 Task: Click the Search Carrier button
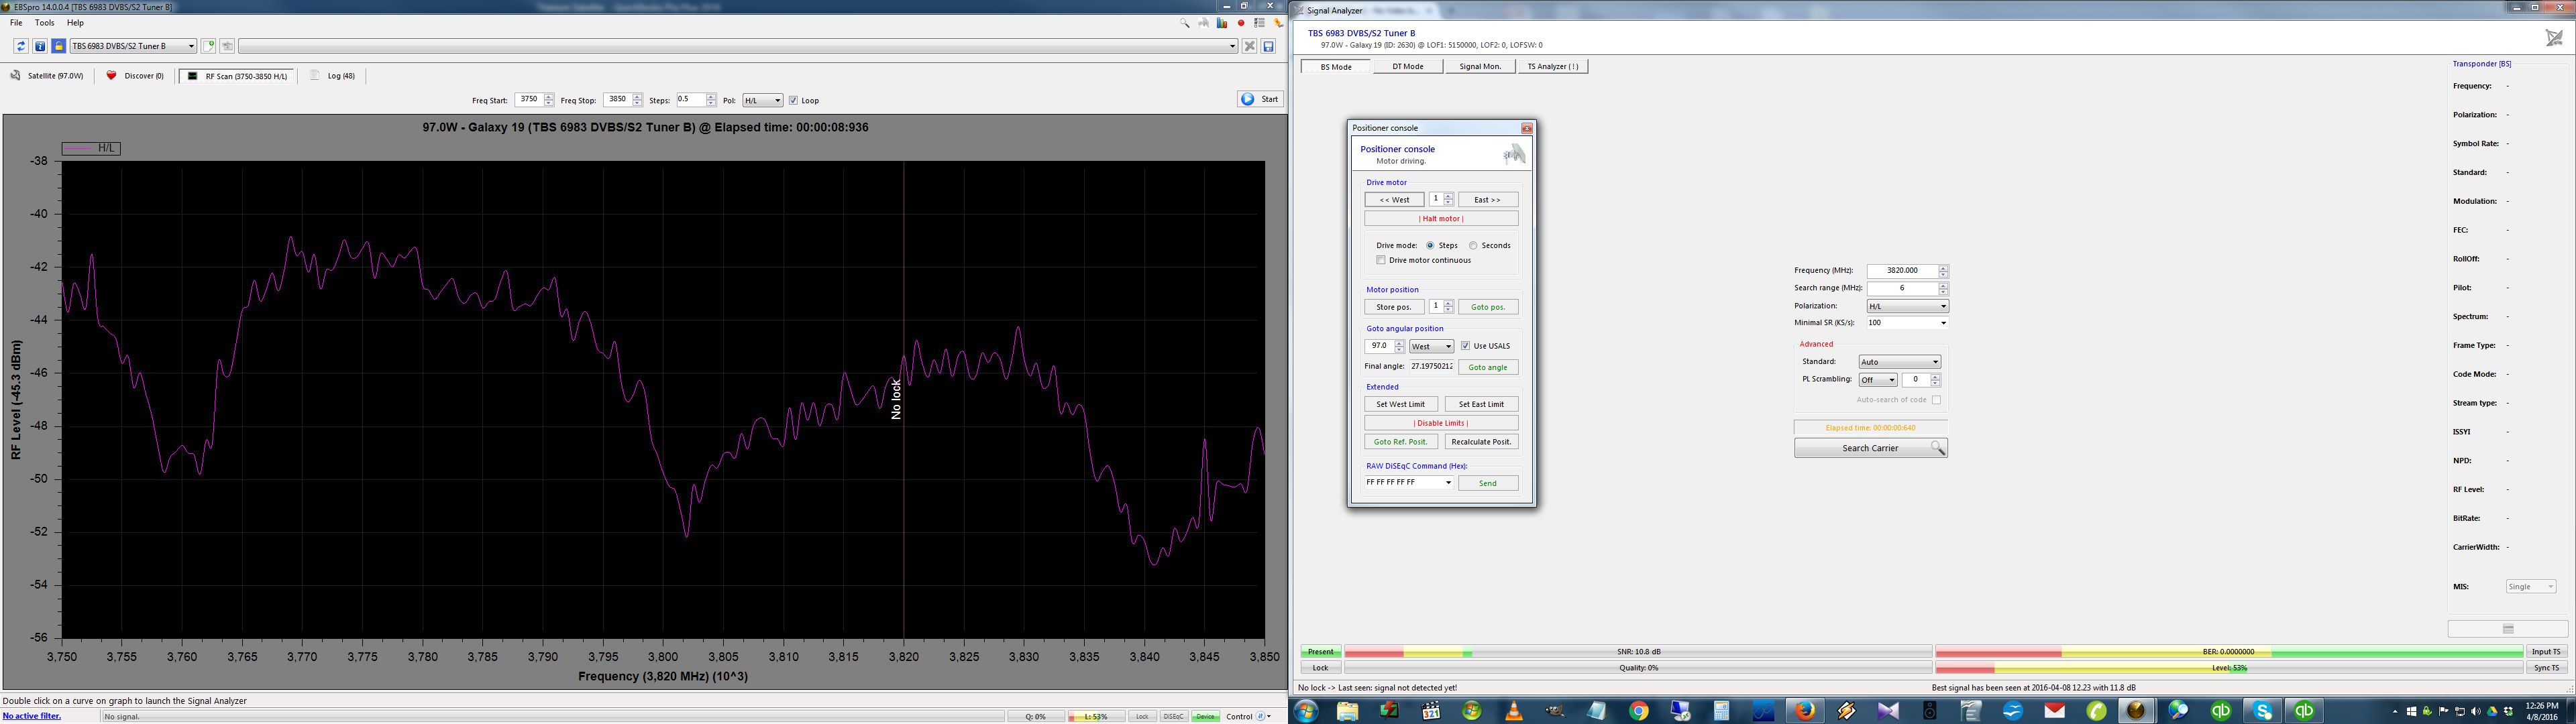pos(1870,448)
